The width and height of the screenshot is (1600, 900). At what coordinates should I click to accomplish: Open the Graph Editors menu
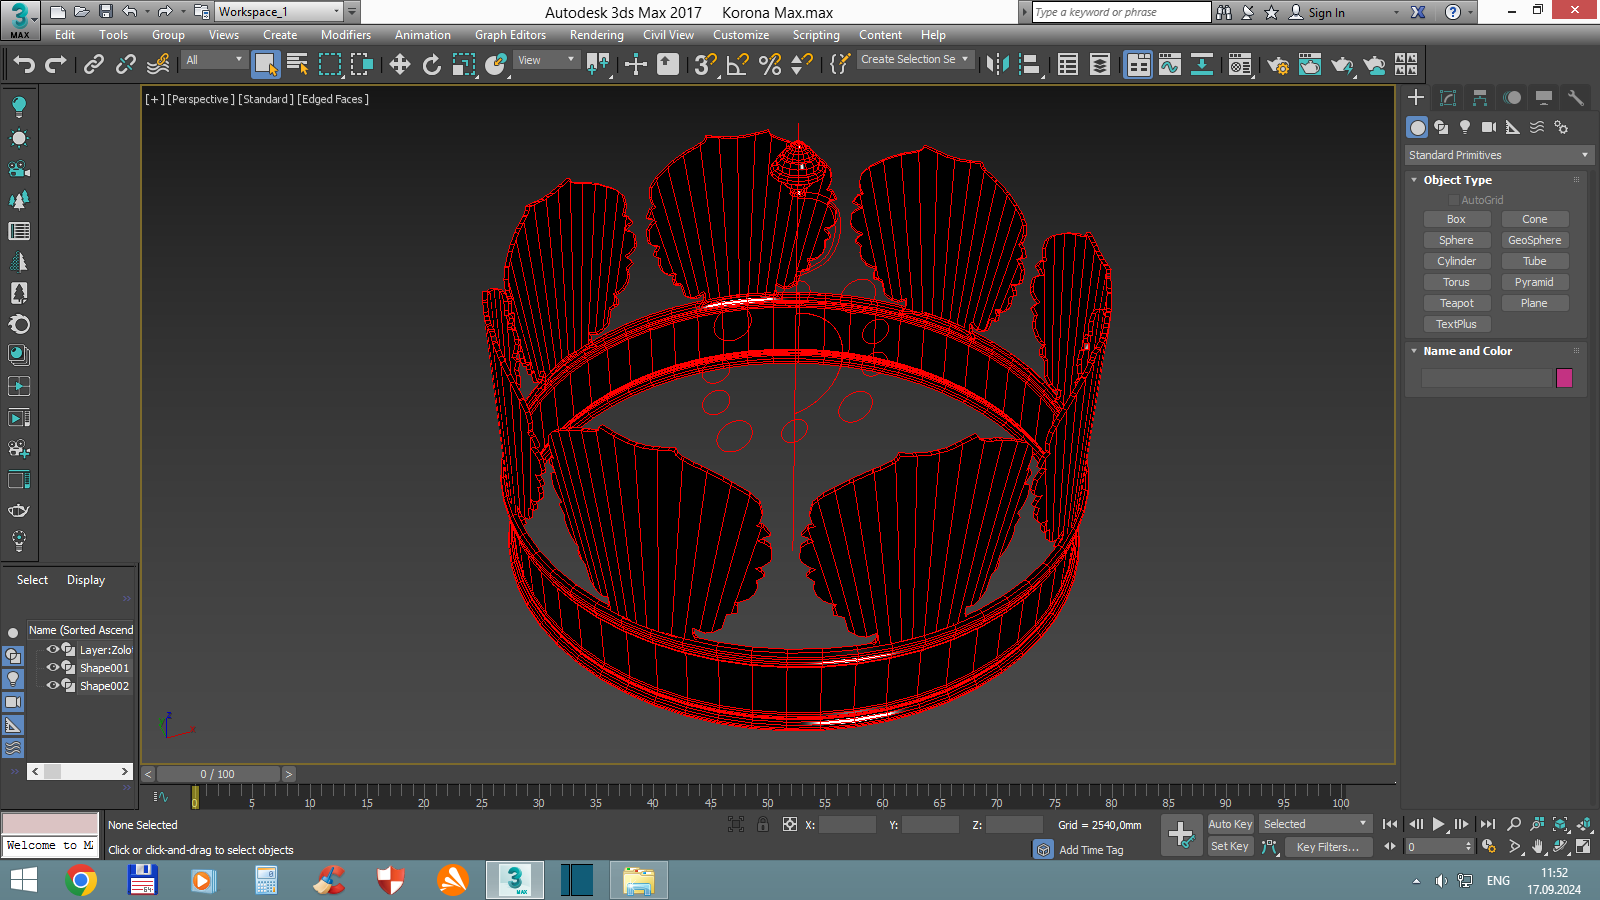[x=510, y=35]
